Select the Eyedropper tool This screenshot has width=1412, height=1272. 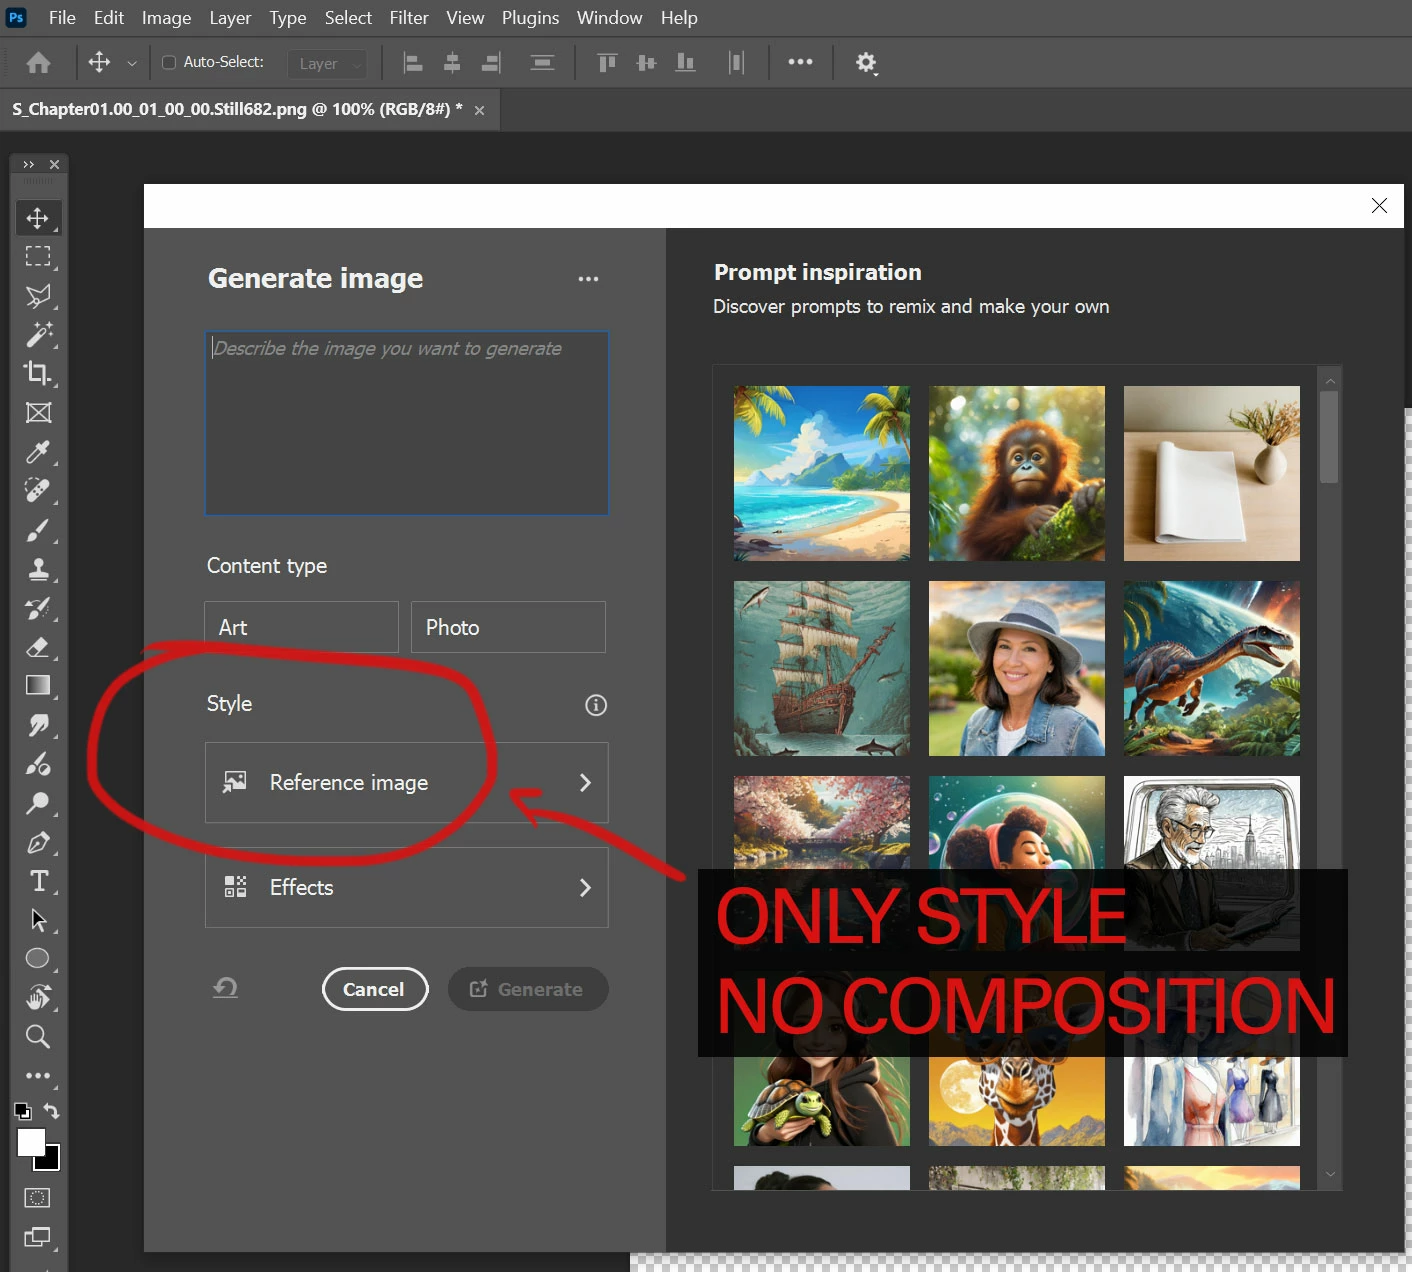(38, 452)
